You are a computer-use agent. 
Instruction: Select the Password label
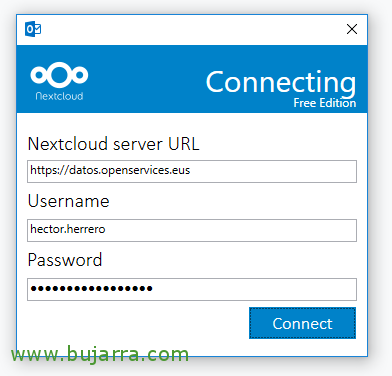tap(65, 260)
